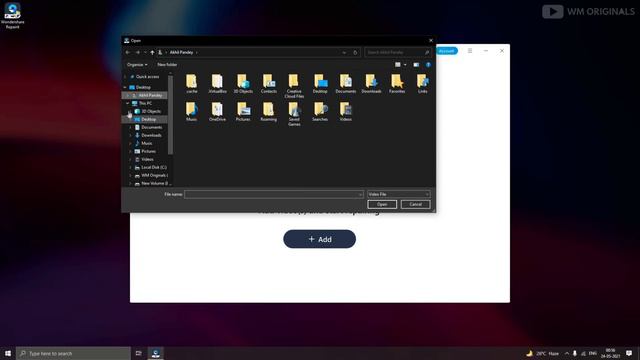This screenshot has height=360, width=640.
Task: Open the Saved Games folder
Action: click(x=294, y=114)
